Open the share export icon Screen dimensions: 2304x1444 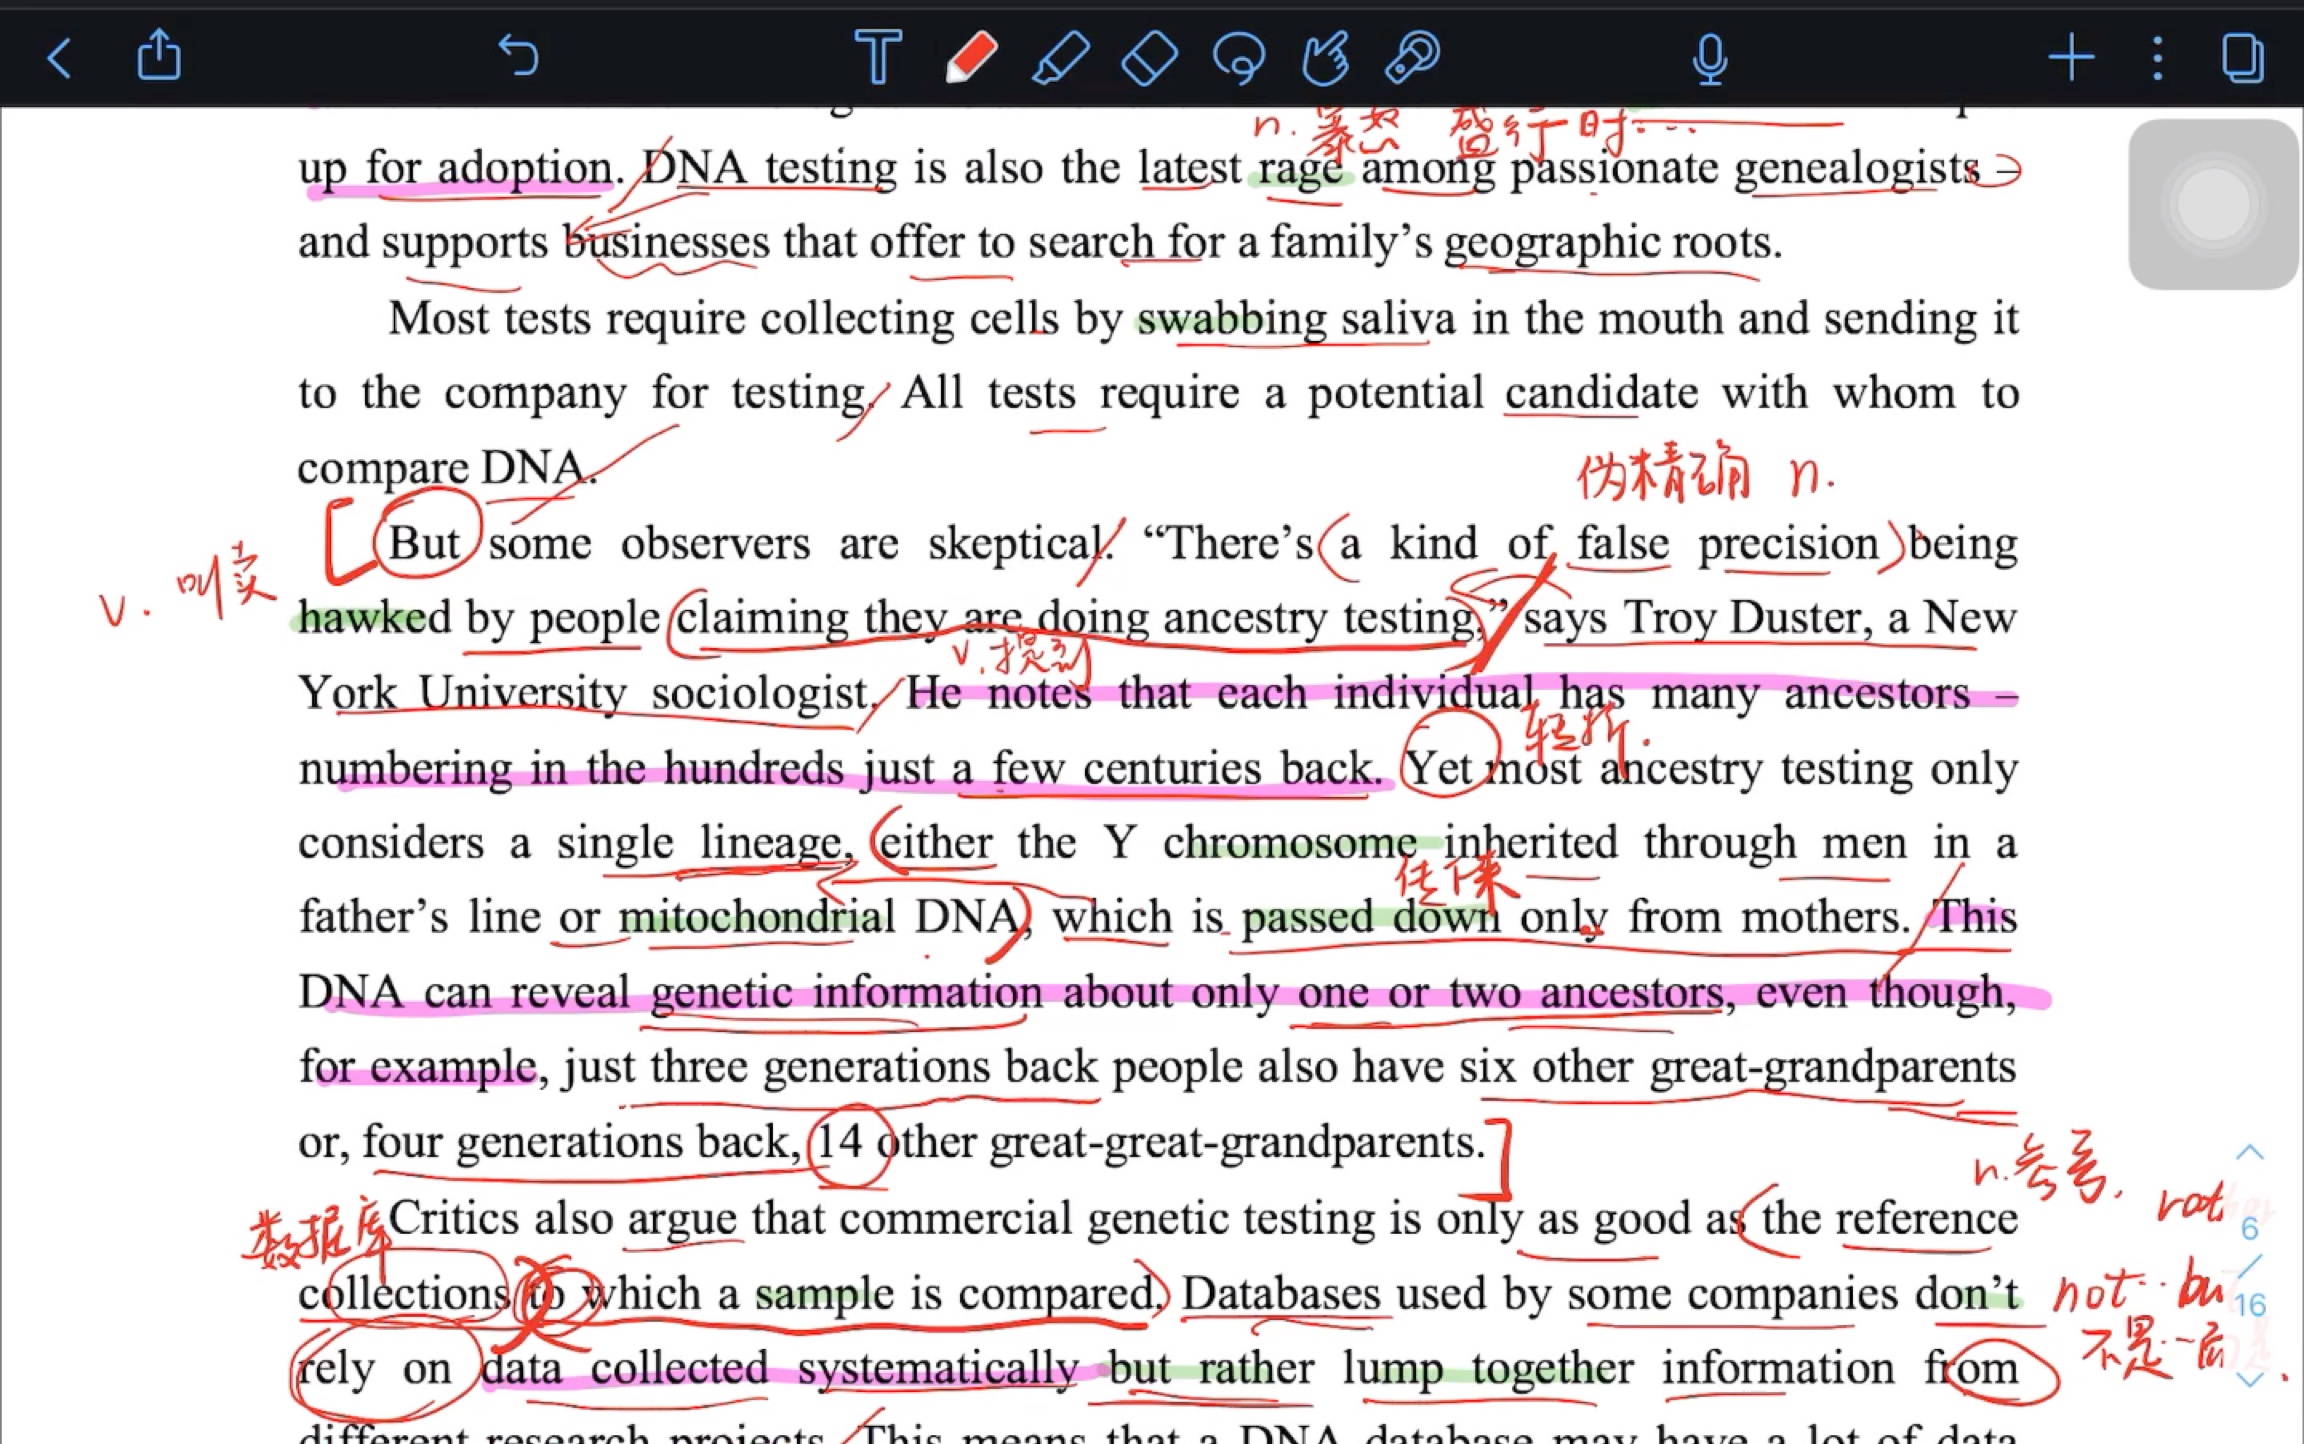159,55
